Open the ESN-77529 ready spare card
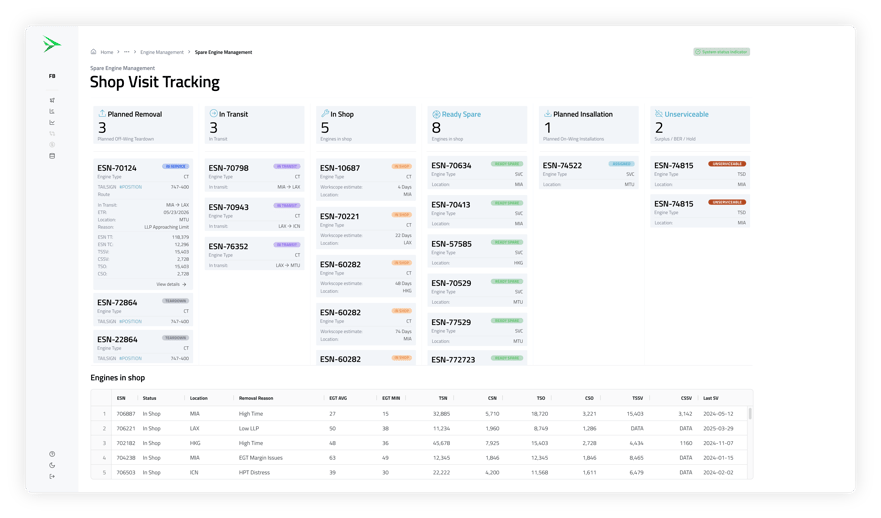881x518 pixels. tap(477, 330)
